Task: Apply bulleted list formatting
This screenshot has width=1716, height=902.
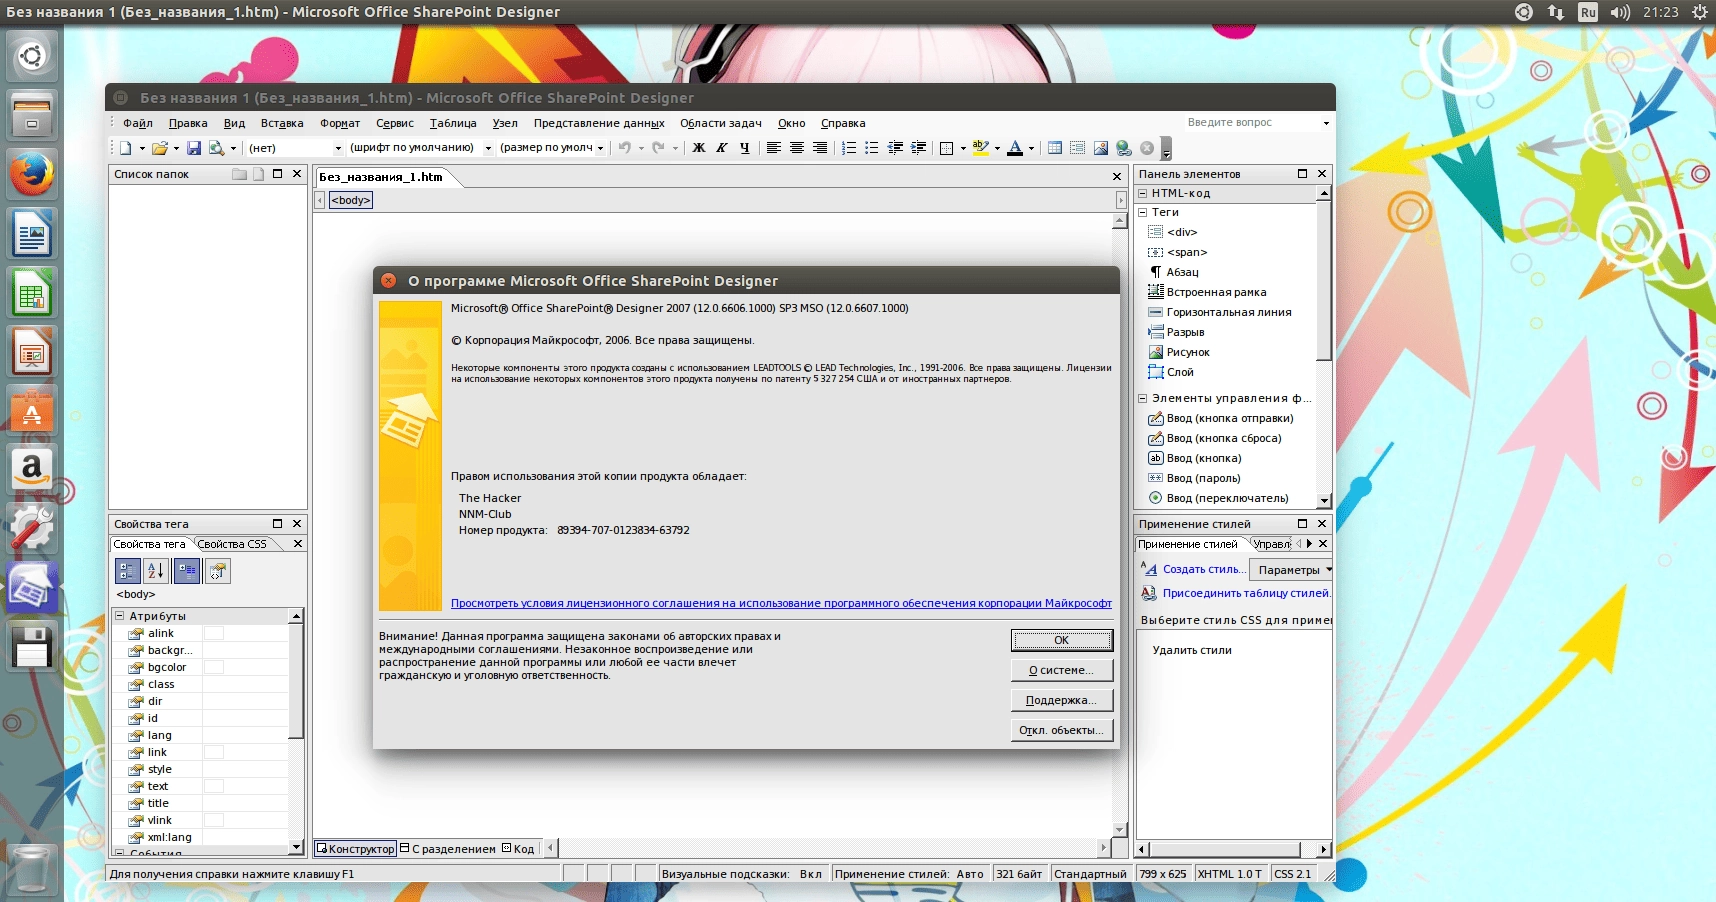Action: 872,148
